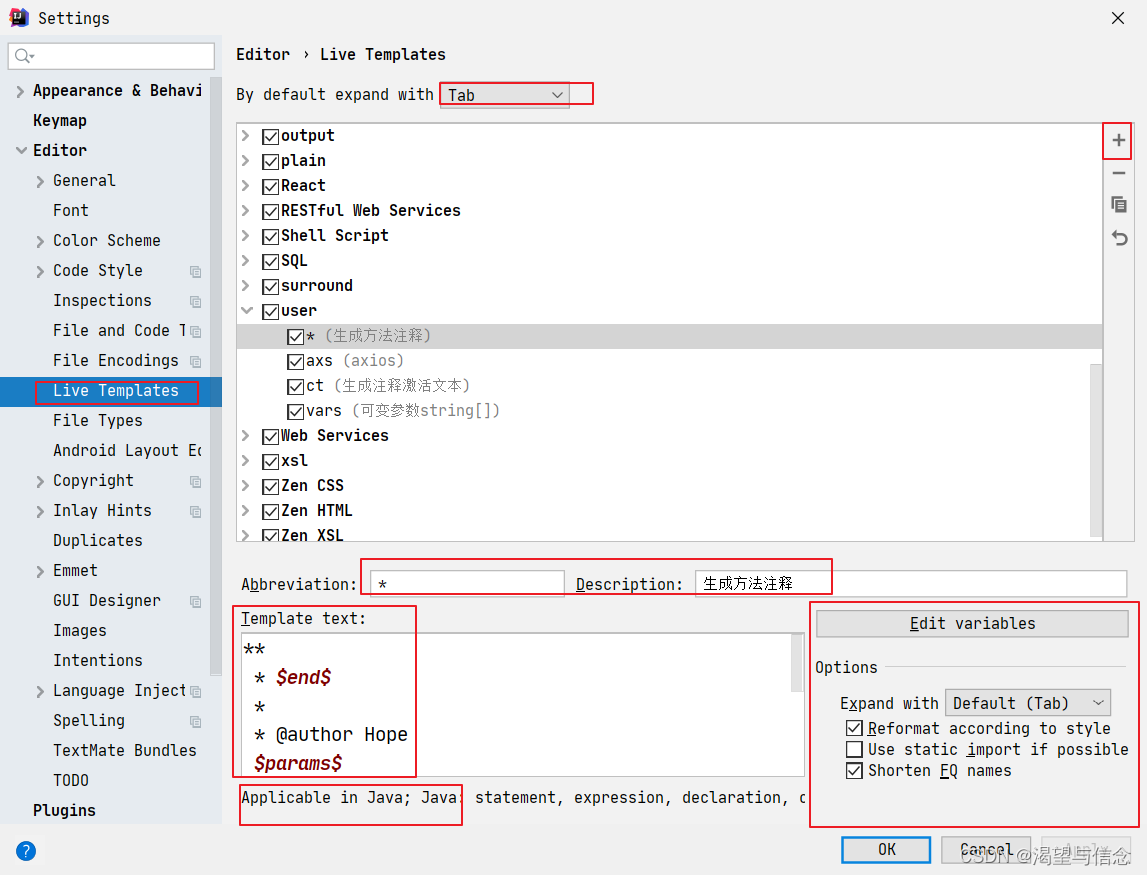1147x875 pixels.
Task: Click the Editor breadcrumb link
Action: (263, 54)
